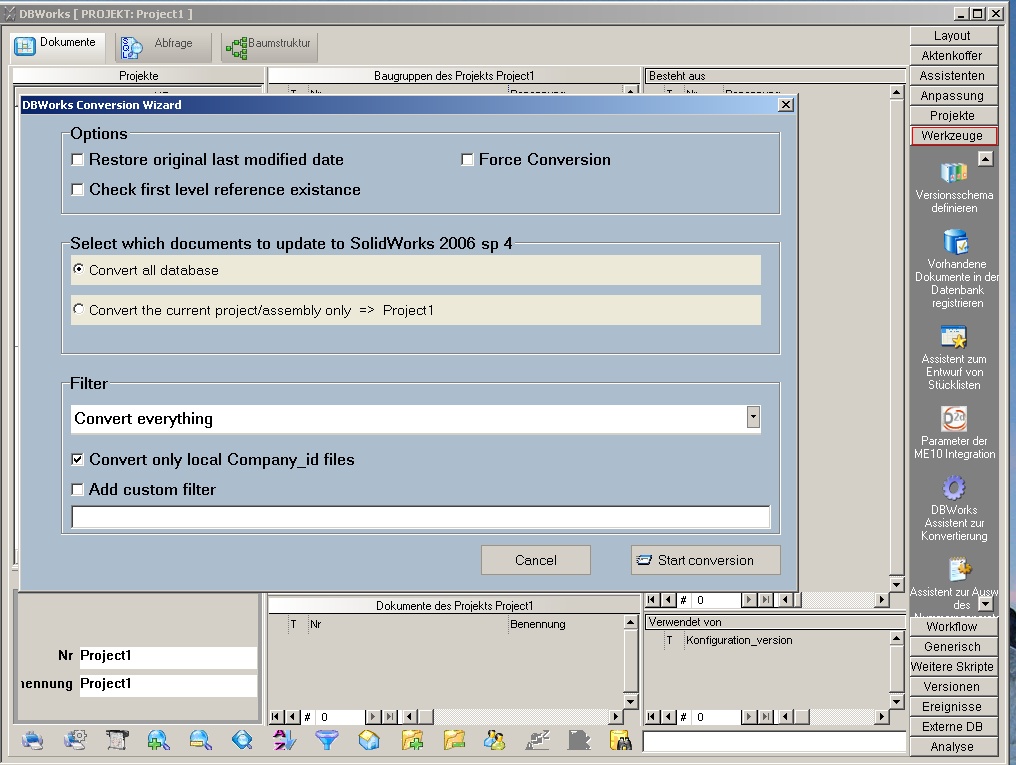Screen dimensions: 1016x765
Task: Click the blue diamond magnifier search icon
Action: point(242,740)
